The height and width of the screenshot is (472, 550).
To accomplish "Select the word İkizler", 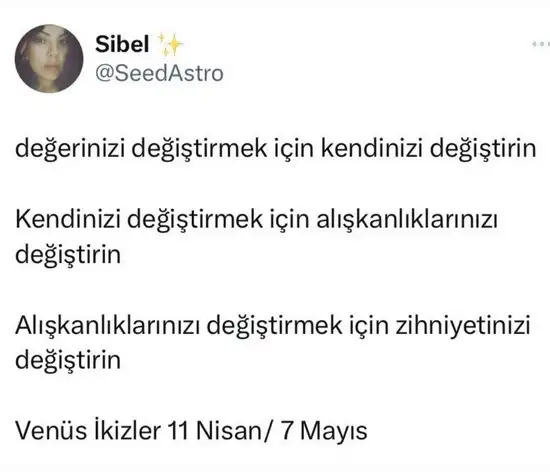I will pos(127,430).
